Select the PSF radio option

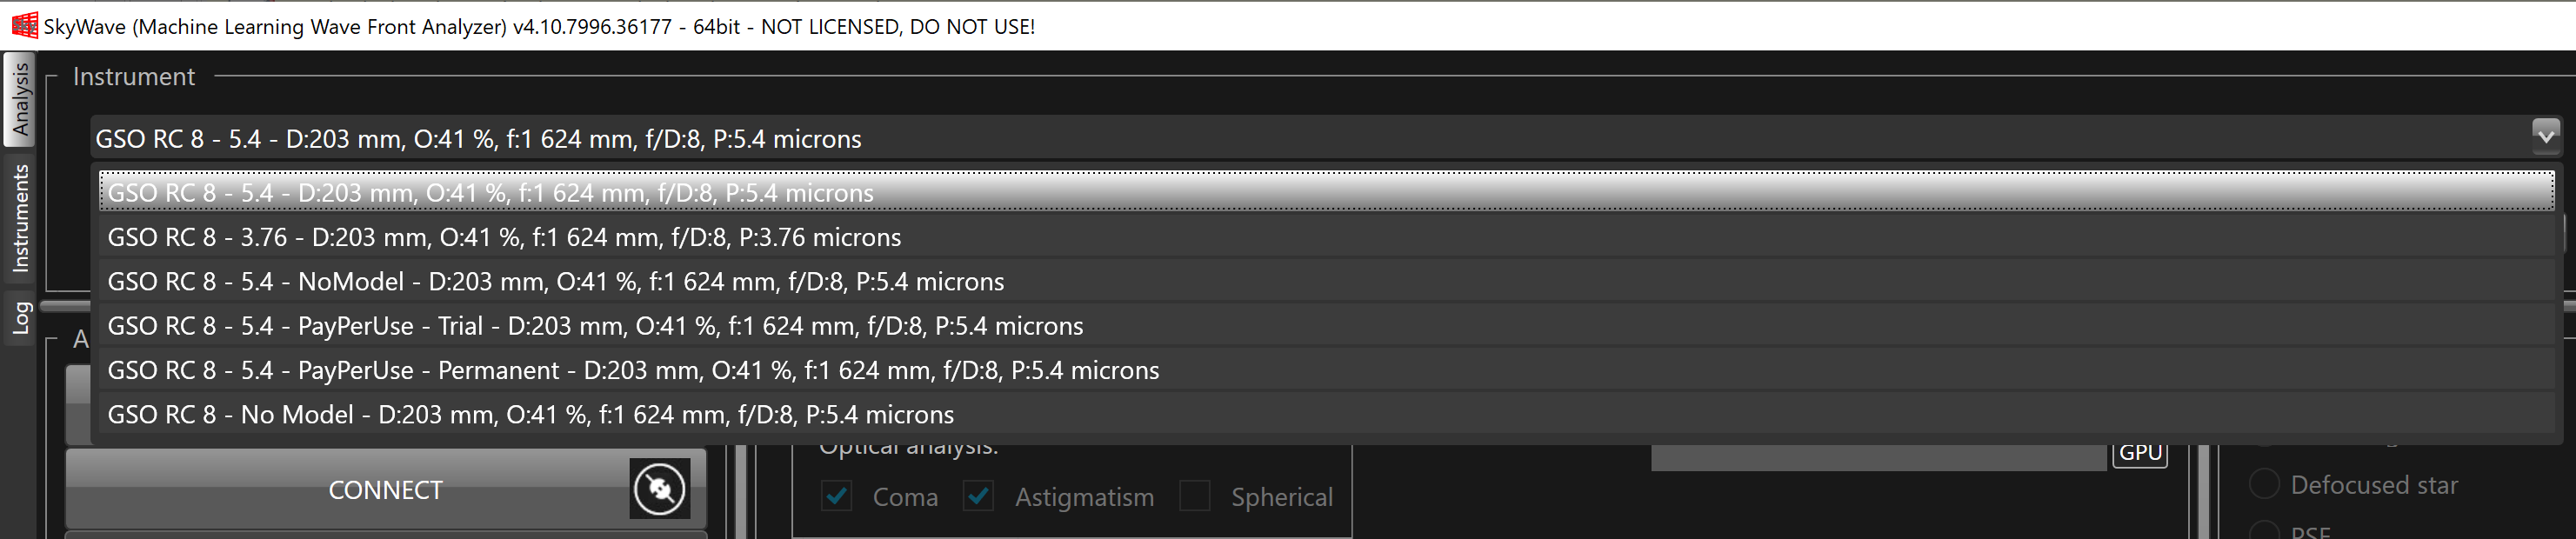point(2264,531)
